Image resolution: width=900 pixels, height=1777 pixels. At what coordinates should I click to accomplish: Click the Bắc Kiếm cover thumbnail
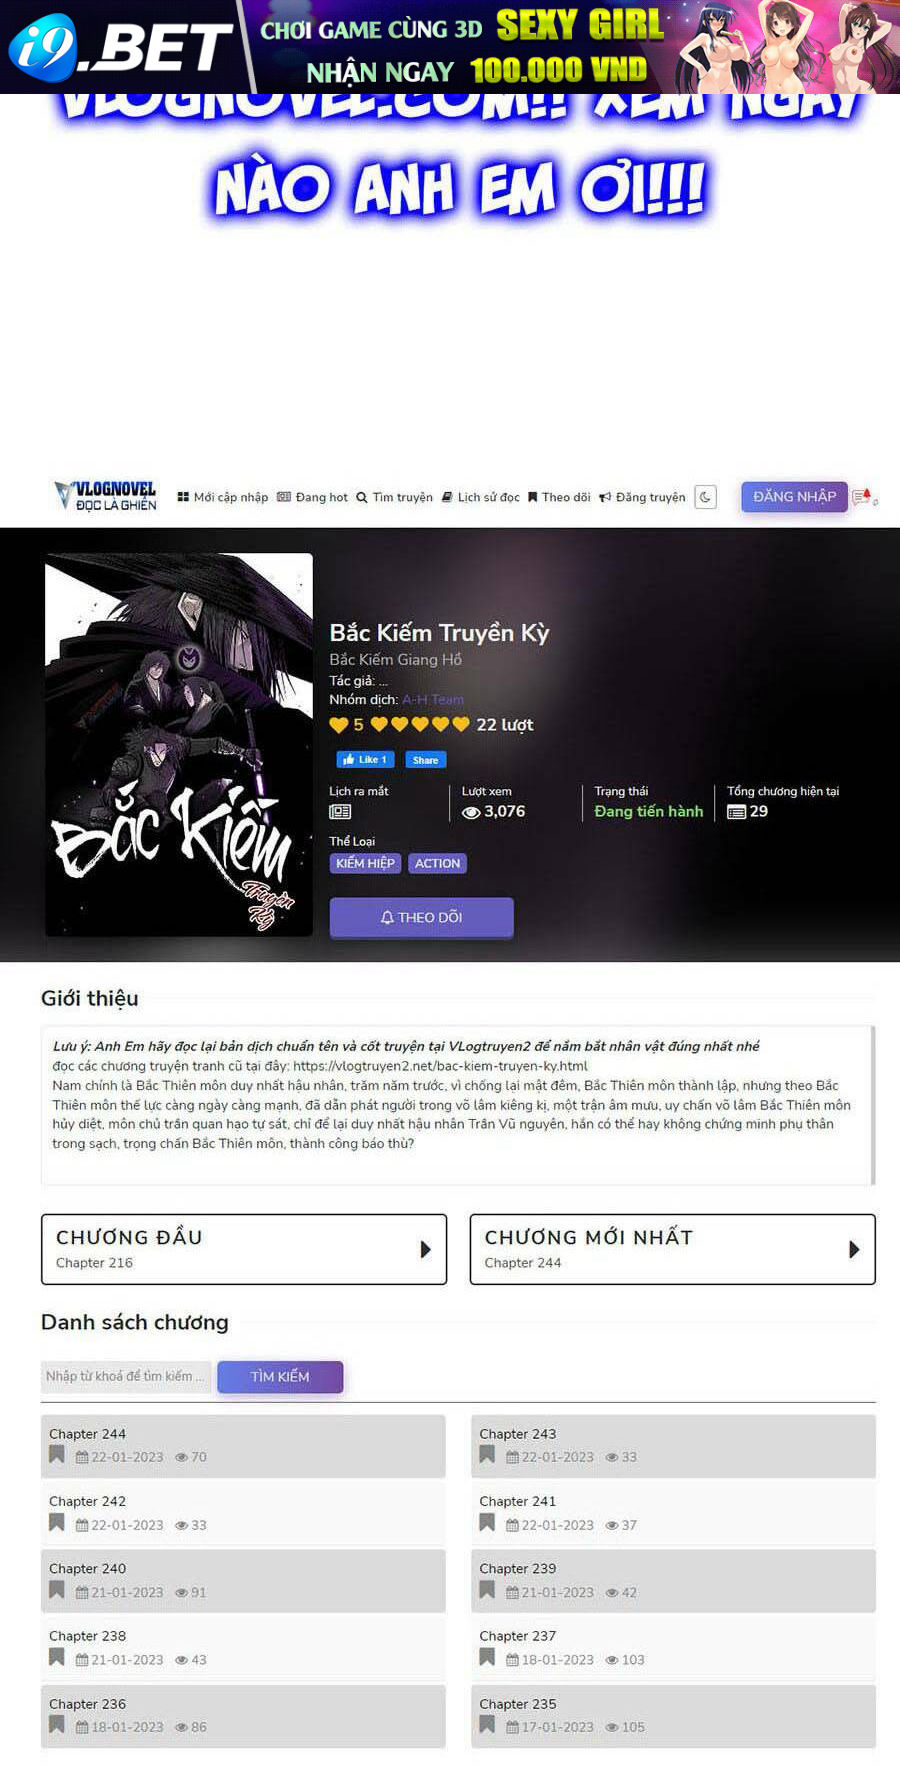[179, 745]
